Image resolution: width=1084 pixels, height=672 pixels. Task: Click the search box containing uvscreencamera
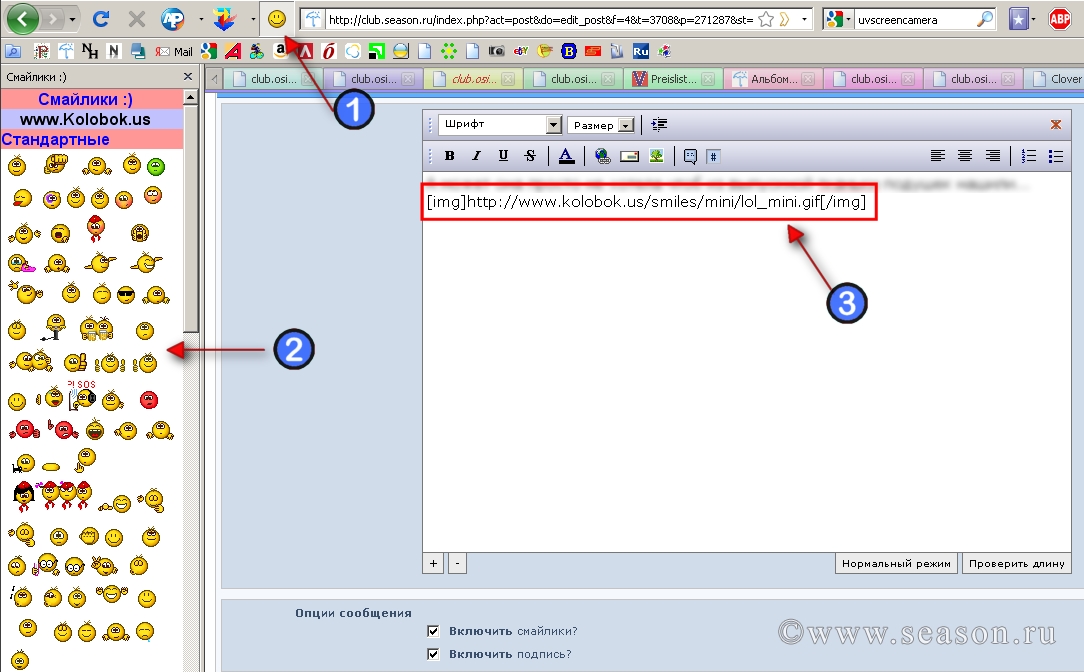(914, 19)
